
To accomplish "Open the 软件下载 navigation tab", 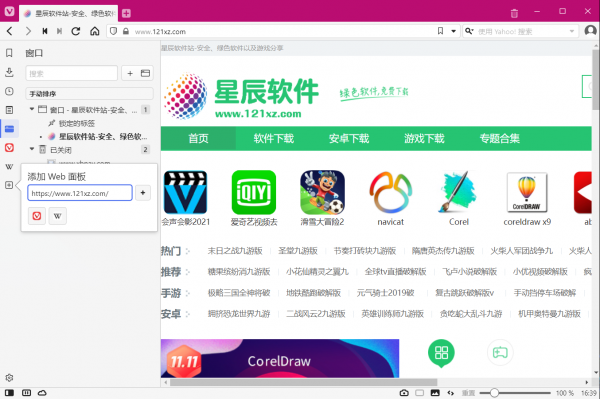I will click(274, 138).
